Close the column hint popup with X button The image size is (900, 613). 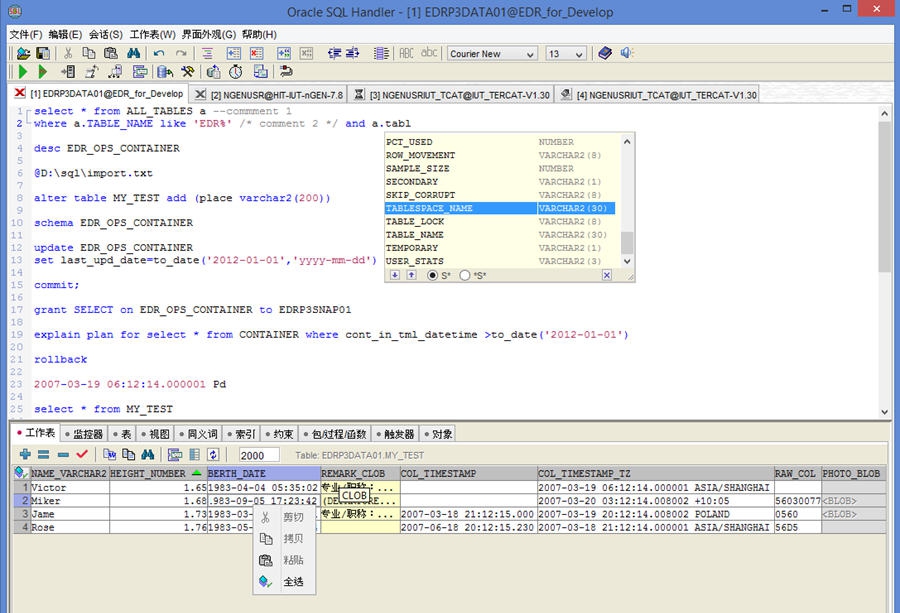pos(607,275)
